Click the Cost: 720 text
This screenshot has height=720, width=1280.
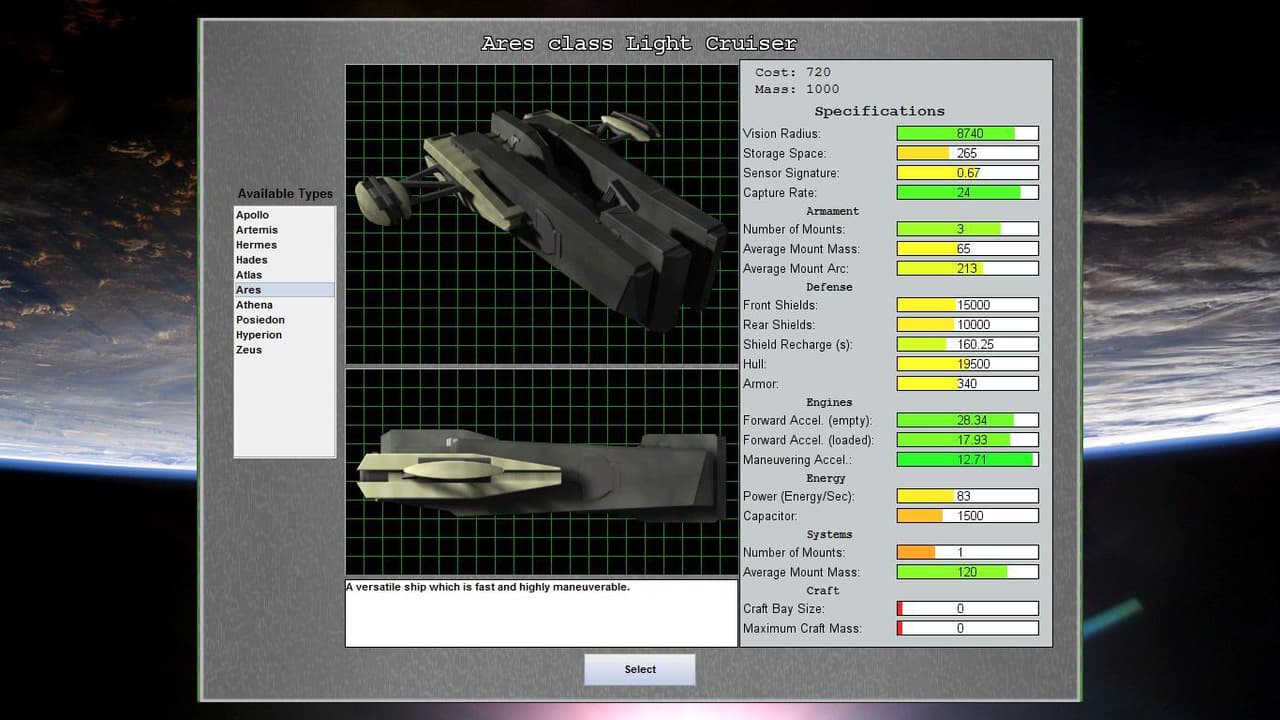click(793, 72)
